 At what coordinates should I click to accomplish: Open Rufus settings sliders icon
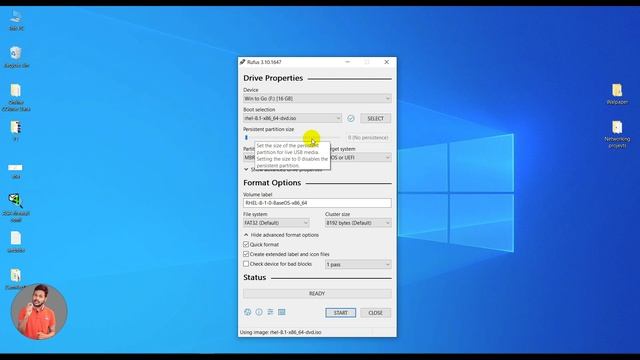tap(270, 312)
